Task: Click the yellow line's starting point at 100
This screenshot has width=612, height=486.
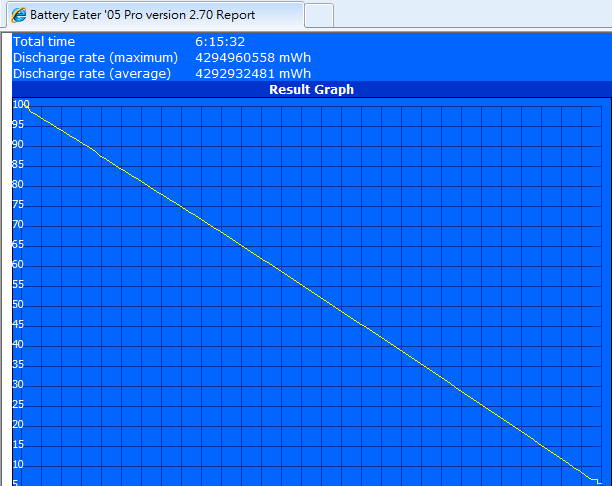Action: (28, 105)
